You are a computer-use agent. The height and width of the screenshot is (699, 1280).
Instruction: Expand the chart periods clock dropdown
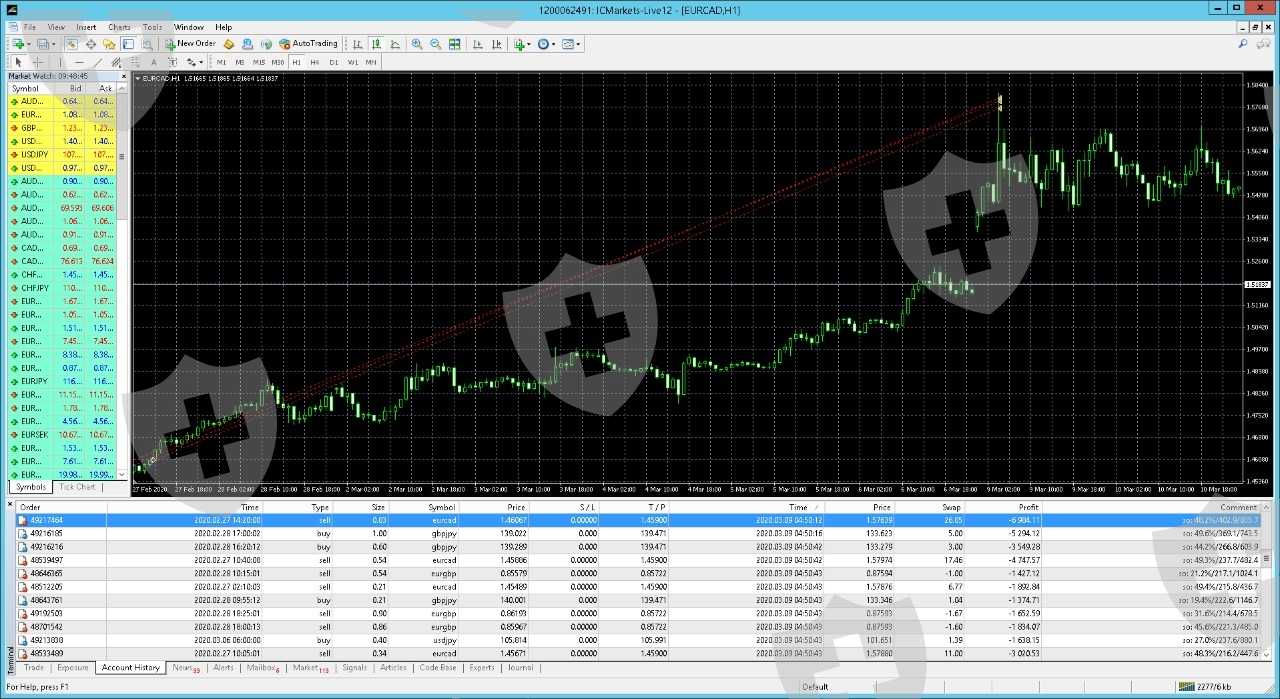coord(546,44)
